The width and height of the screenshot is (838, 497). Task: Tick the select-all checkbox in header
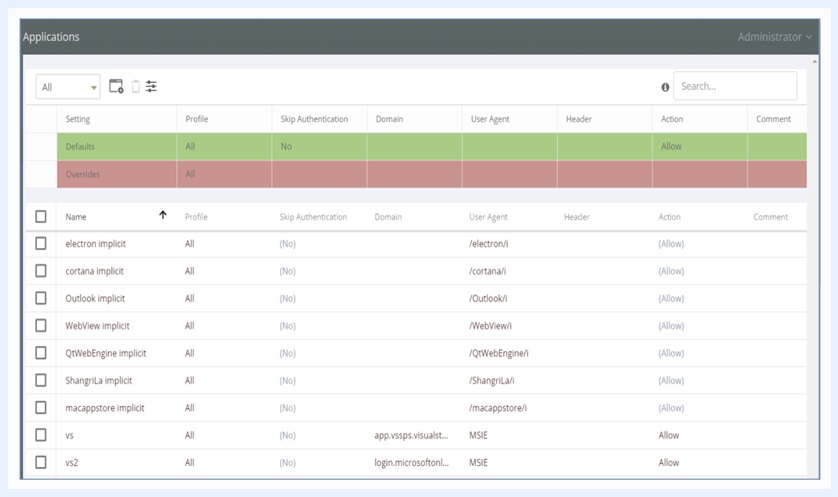pyautogui.click(x=41, y=216)
